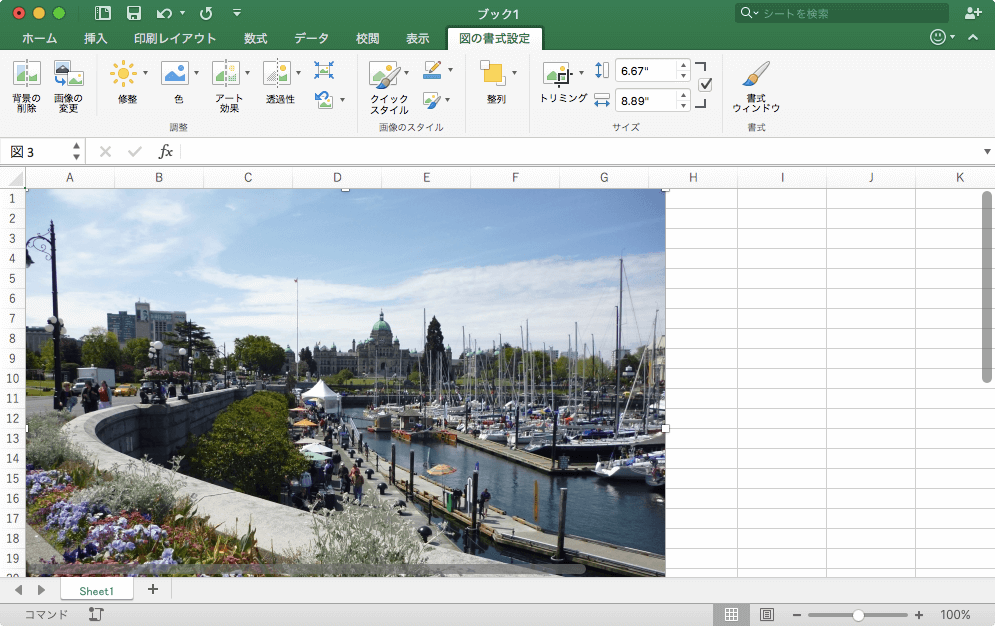Select the Sheet1 sheet tab
Image resolution: width=995 pixels, height=626 pixels.
(96, 590)
